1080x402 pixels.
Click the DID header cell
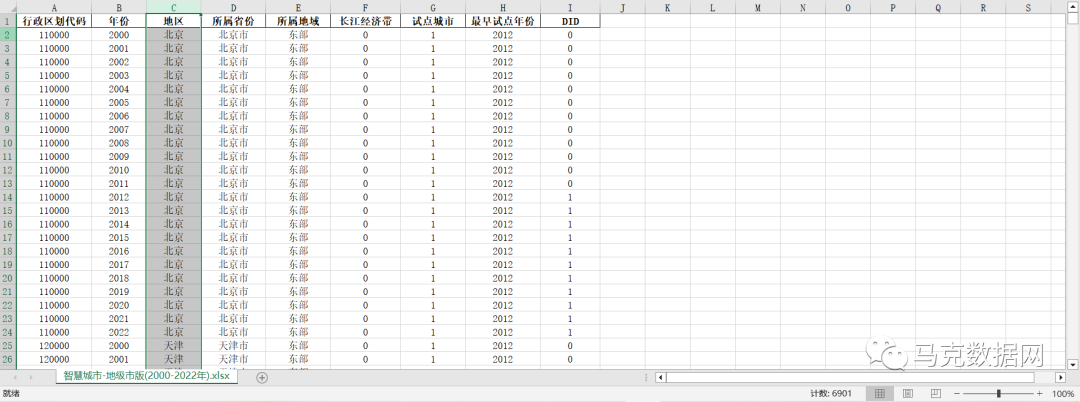(x=570, y=21)
